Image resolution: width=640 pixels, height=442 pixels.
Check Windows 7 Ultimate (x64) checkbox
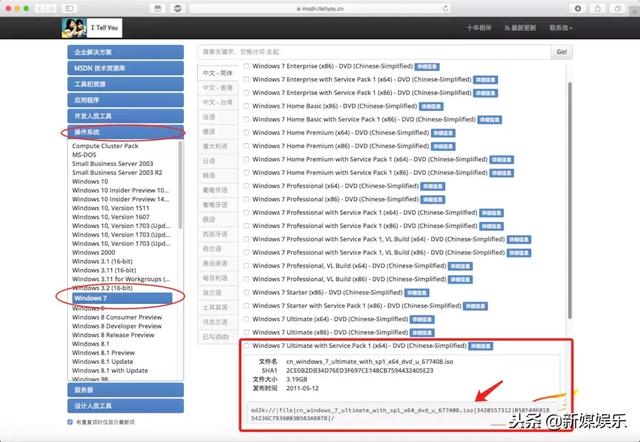pyautogui.click(x=246, y=319)
